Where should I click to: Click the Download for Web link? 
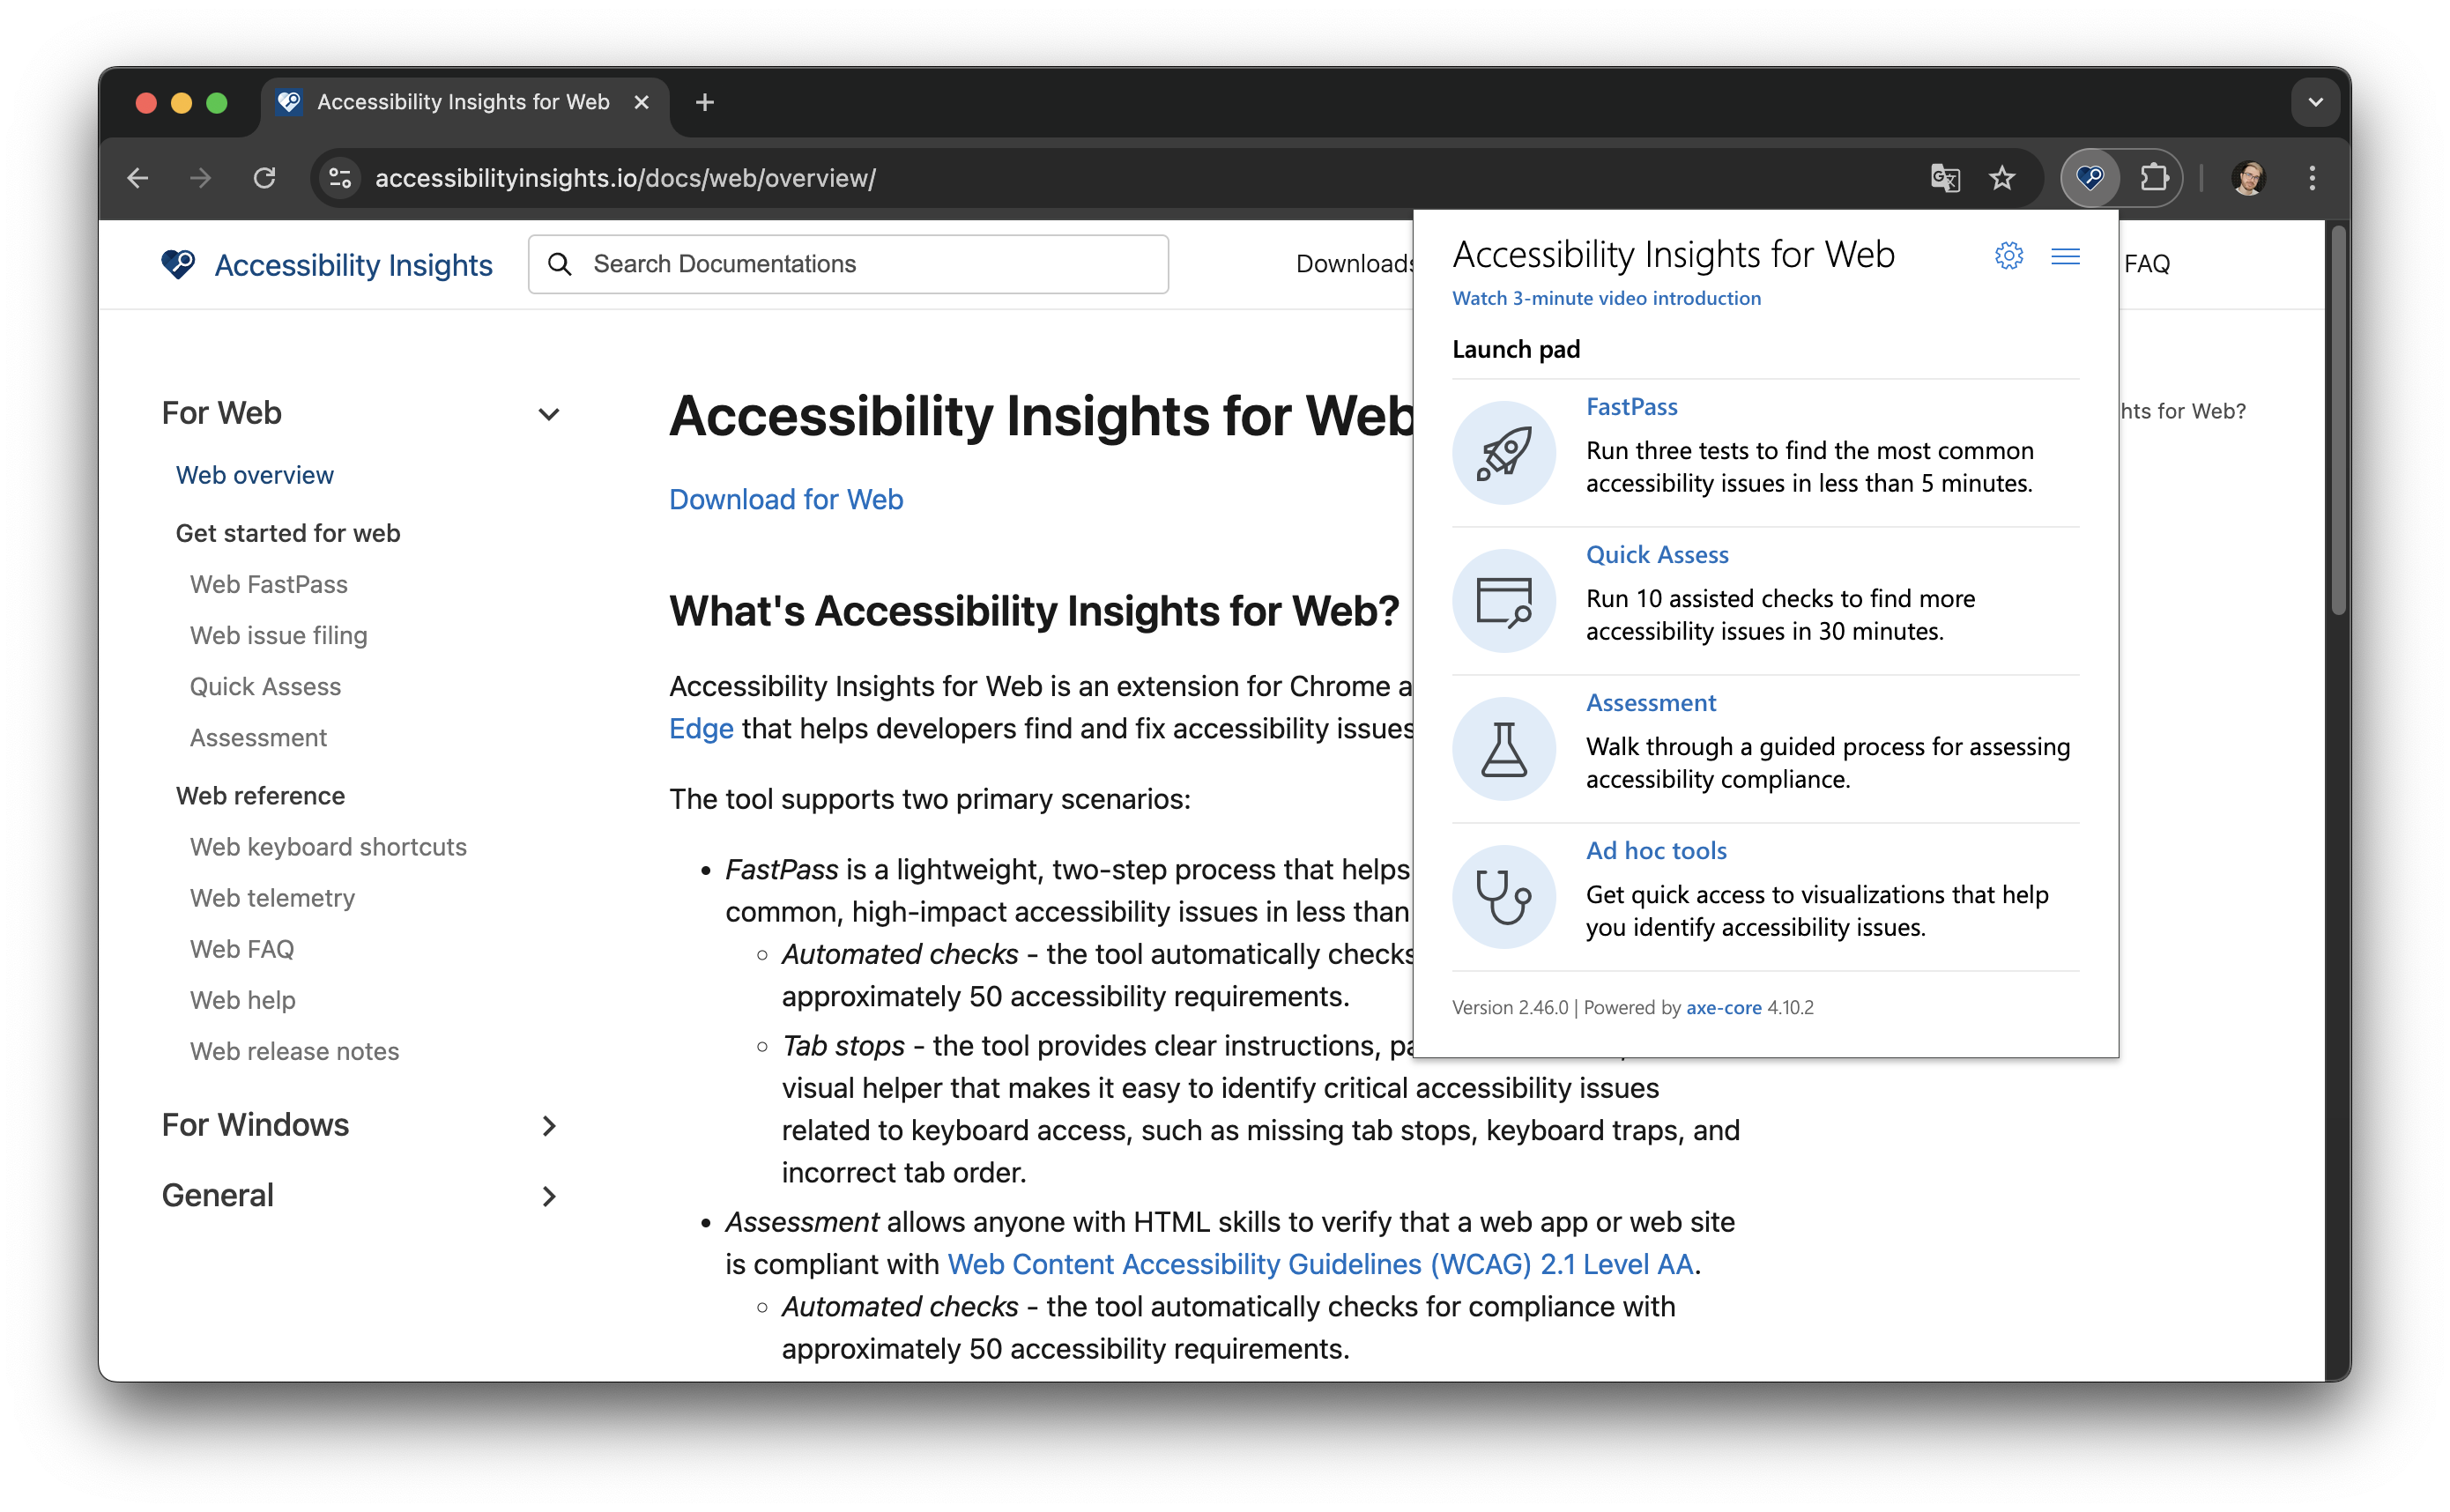pos(785,499)
